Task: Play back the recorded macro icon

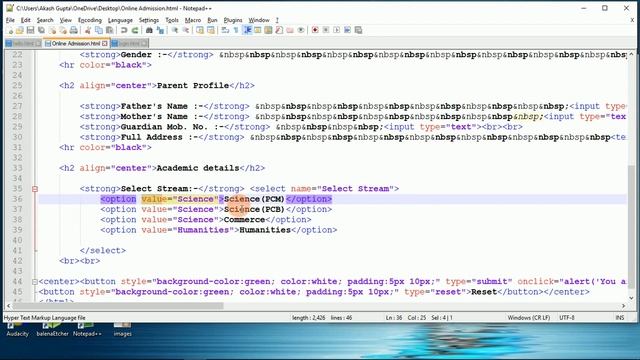Action: (337, 30)
